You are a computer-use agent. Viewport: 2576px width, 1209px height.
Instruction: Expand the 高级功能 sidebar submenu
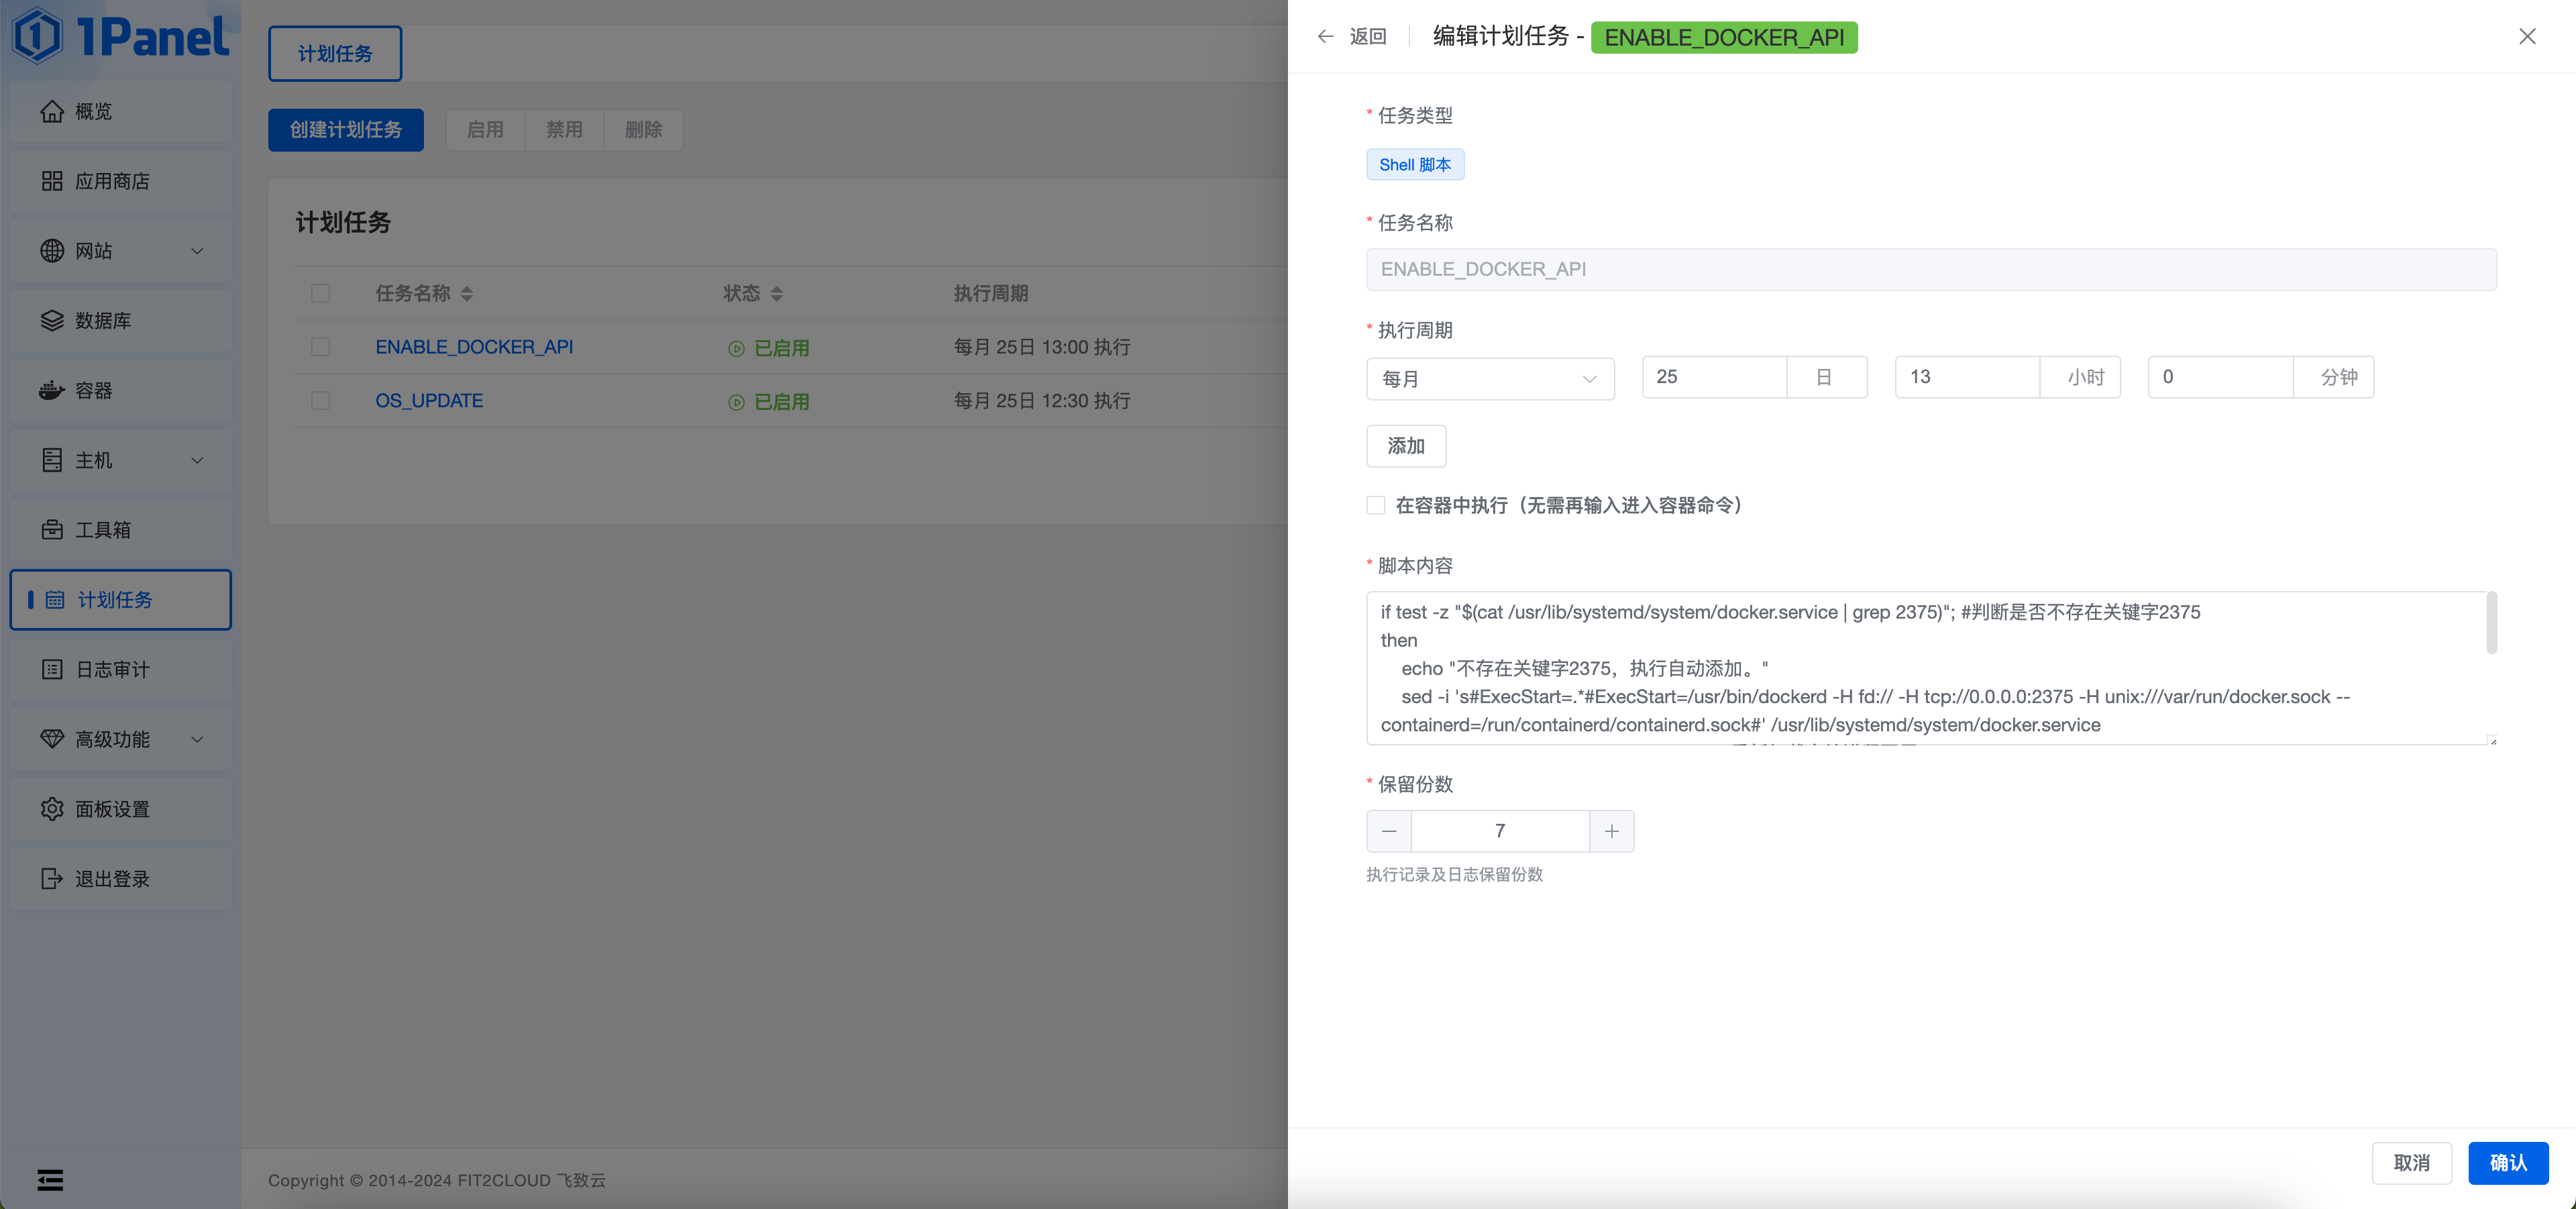point(197,739)
